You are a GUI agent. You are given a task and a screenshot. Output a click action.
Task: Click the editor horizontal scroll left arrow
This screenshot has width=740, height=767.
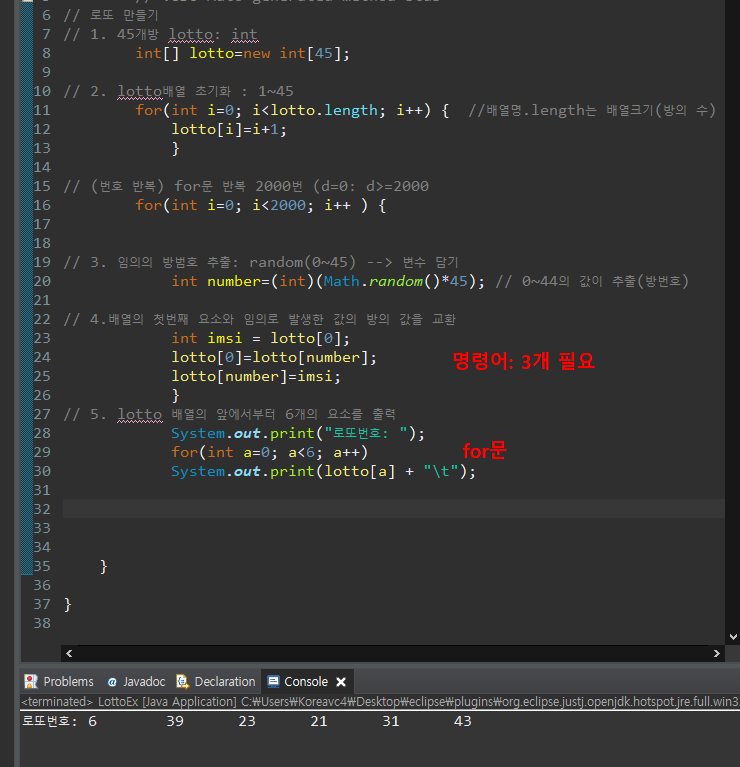[x=69, y=654]
